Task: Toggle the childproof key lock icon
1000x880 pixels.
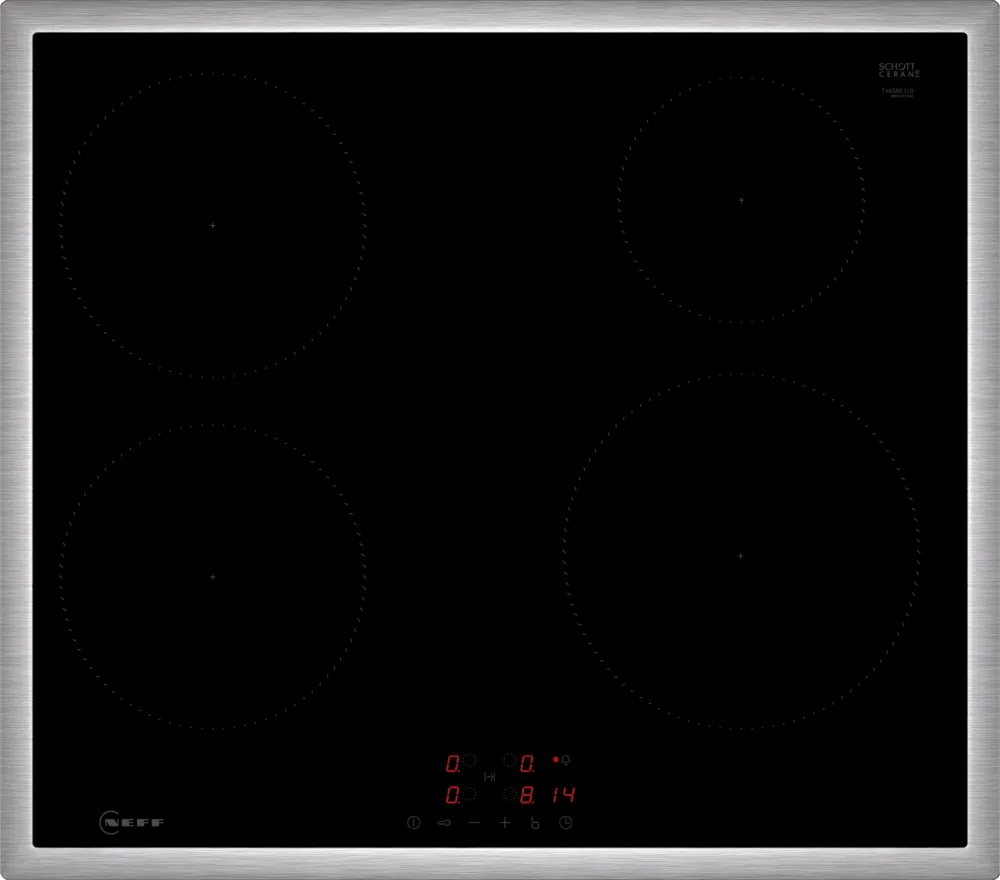Action: tap(444, 823)
